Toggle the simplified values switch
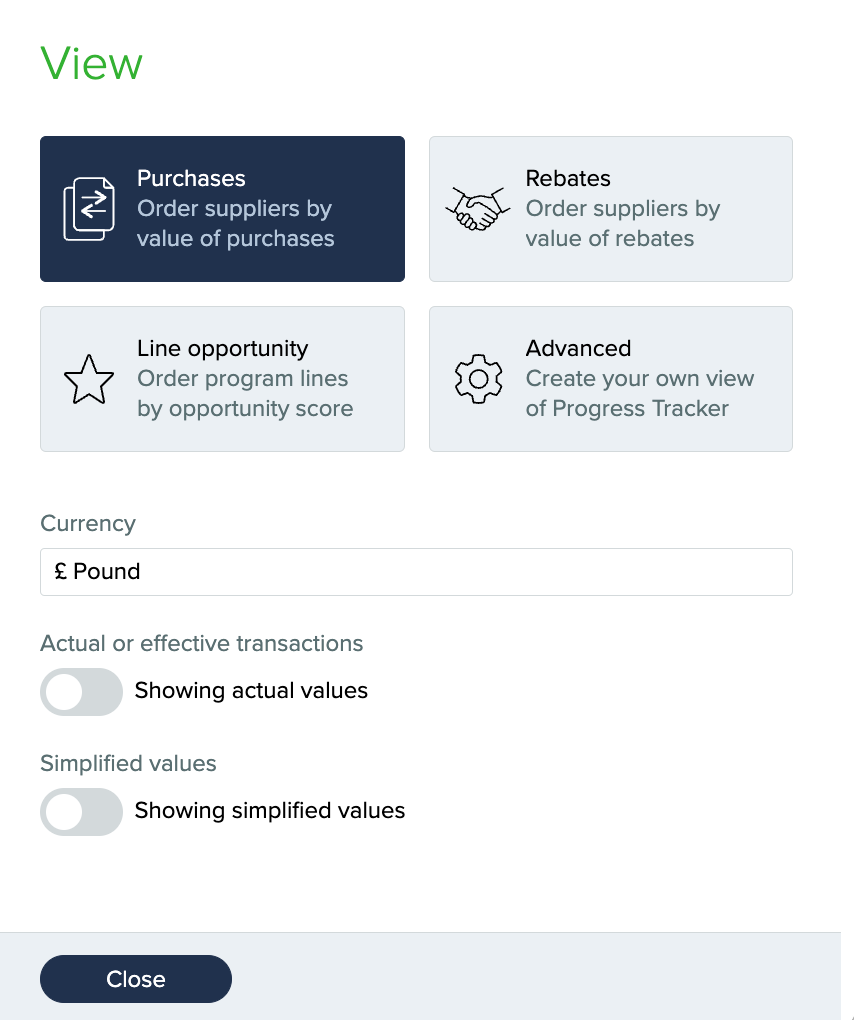The image size is (854, 1020). click(x=81, y=811)
